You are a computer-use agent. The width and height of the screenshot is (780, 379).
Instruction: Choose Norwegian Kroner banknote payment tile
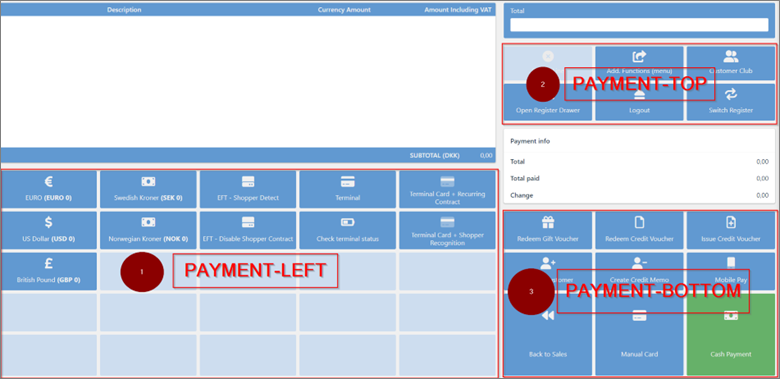[148, 231]
